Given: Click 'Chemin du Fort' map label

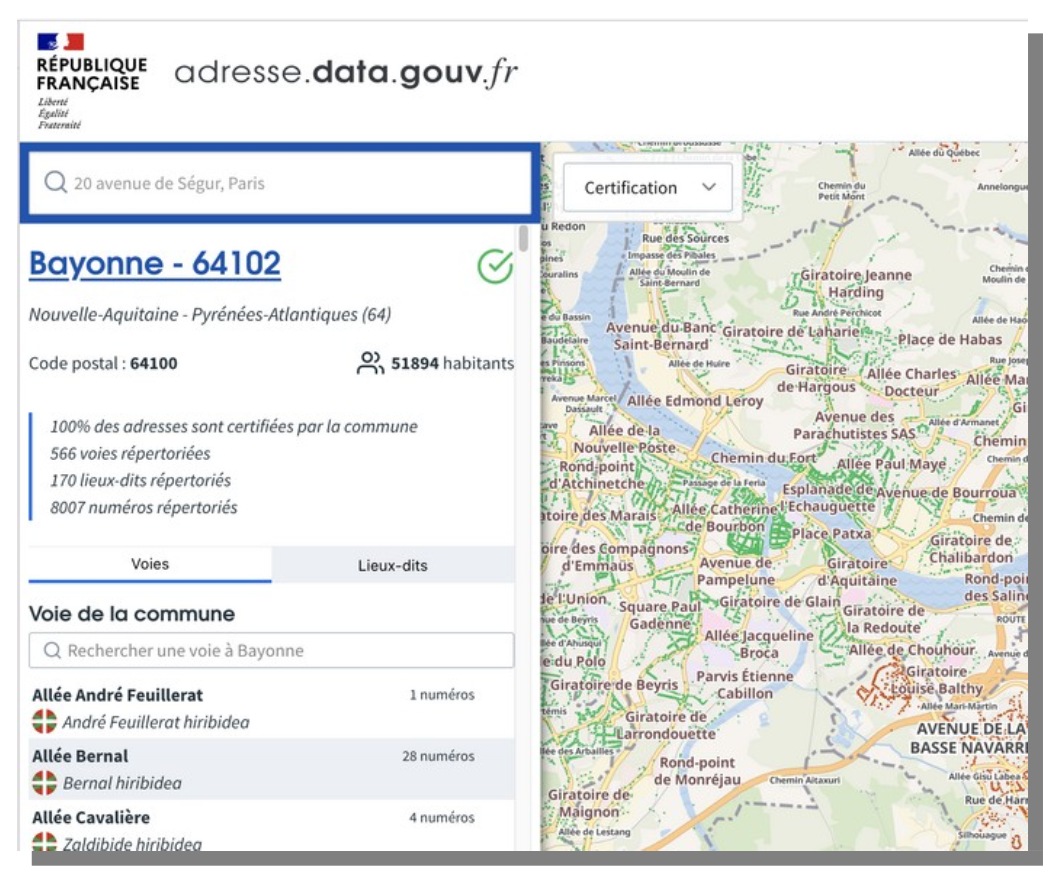Looking at the screenshot, I should click(763, 458).
